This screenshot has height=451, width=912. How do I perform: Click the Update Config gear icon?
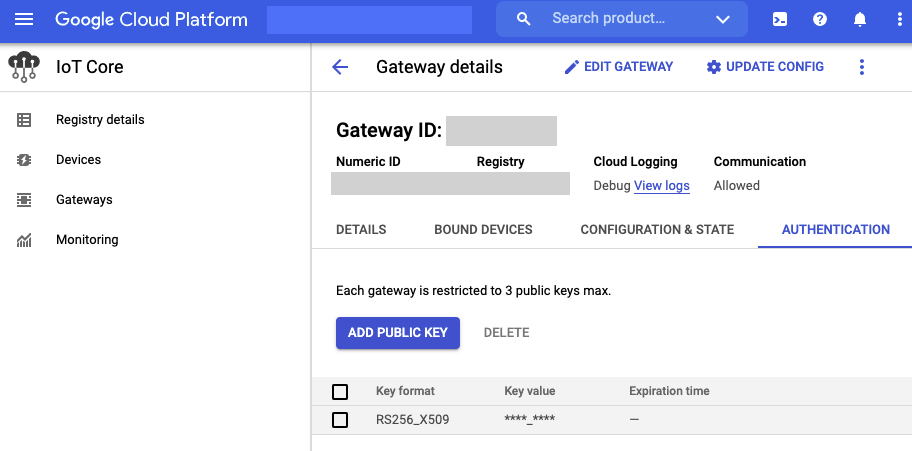click(x=714, y=67)
